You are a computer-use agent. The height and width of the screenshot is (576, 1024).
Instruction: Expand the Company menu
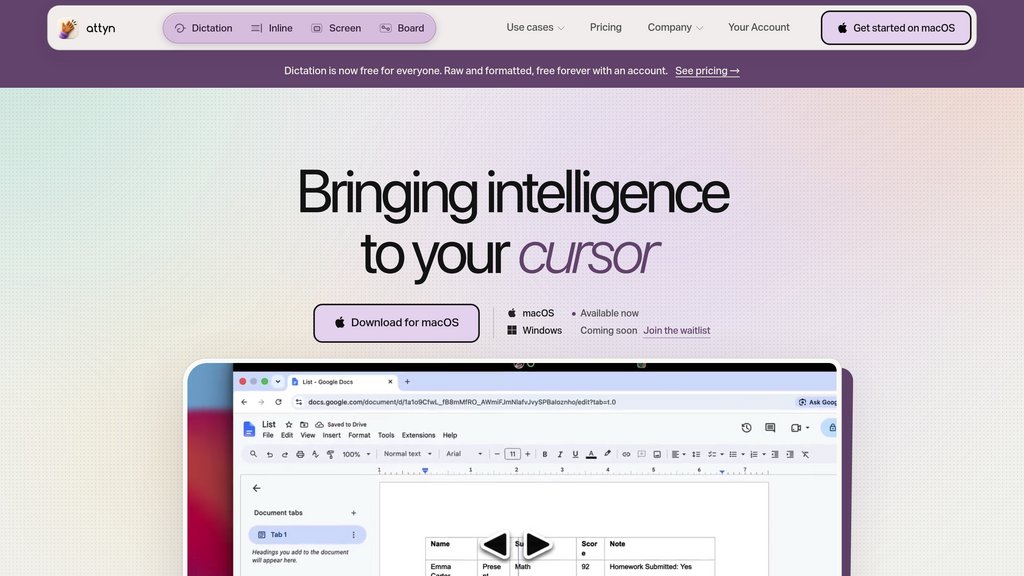pos(675,27)
